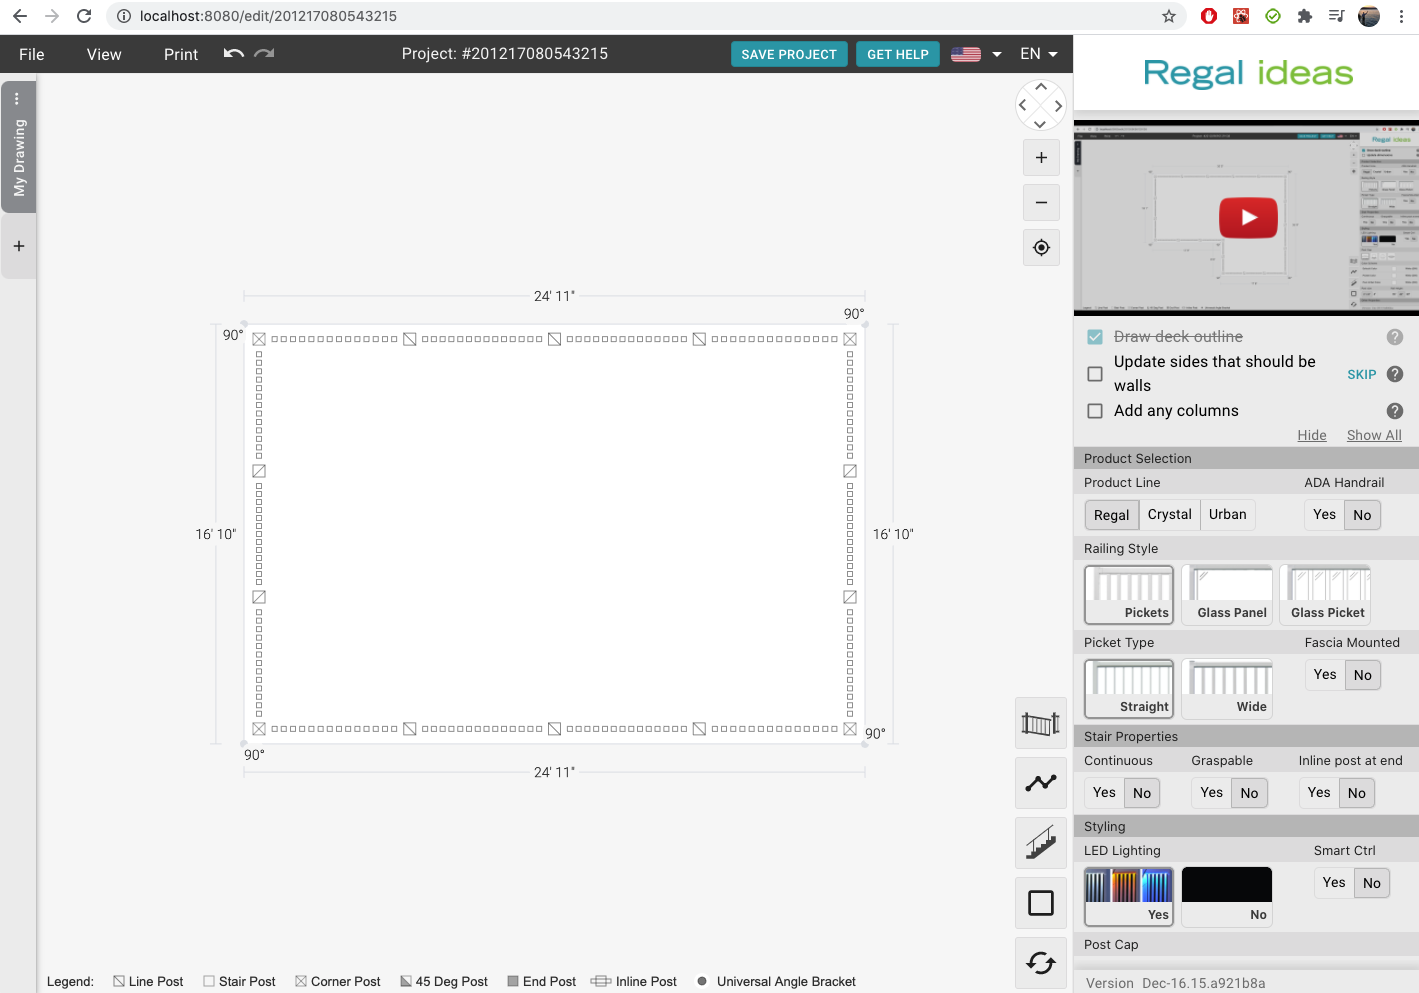
Task: Play the tutorial YouTube video
Action: click(x=1248, y=218)
